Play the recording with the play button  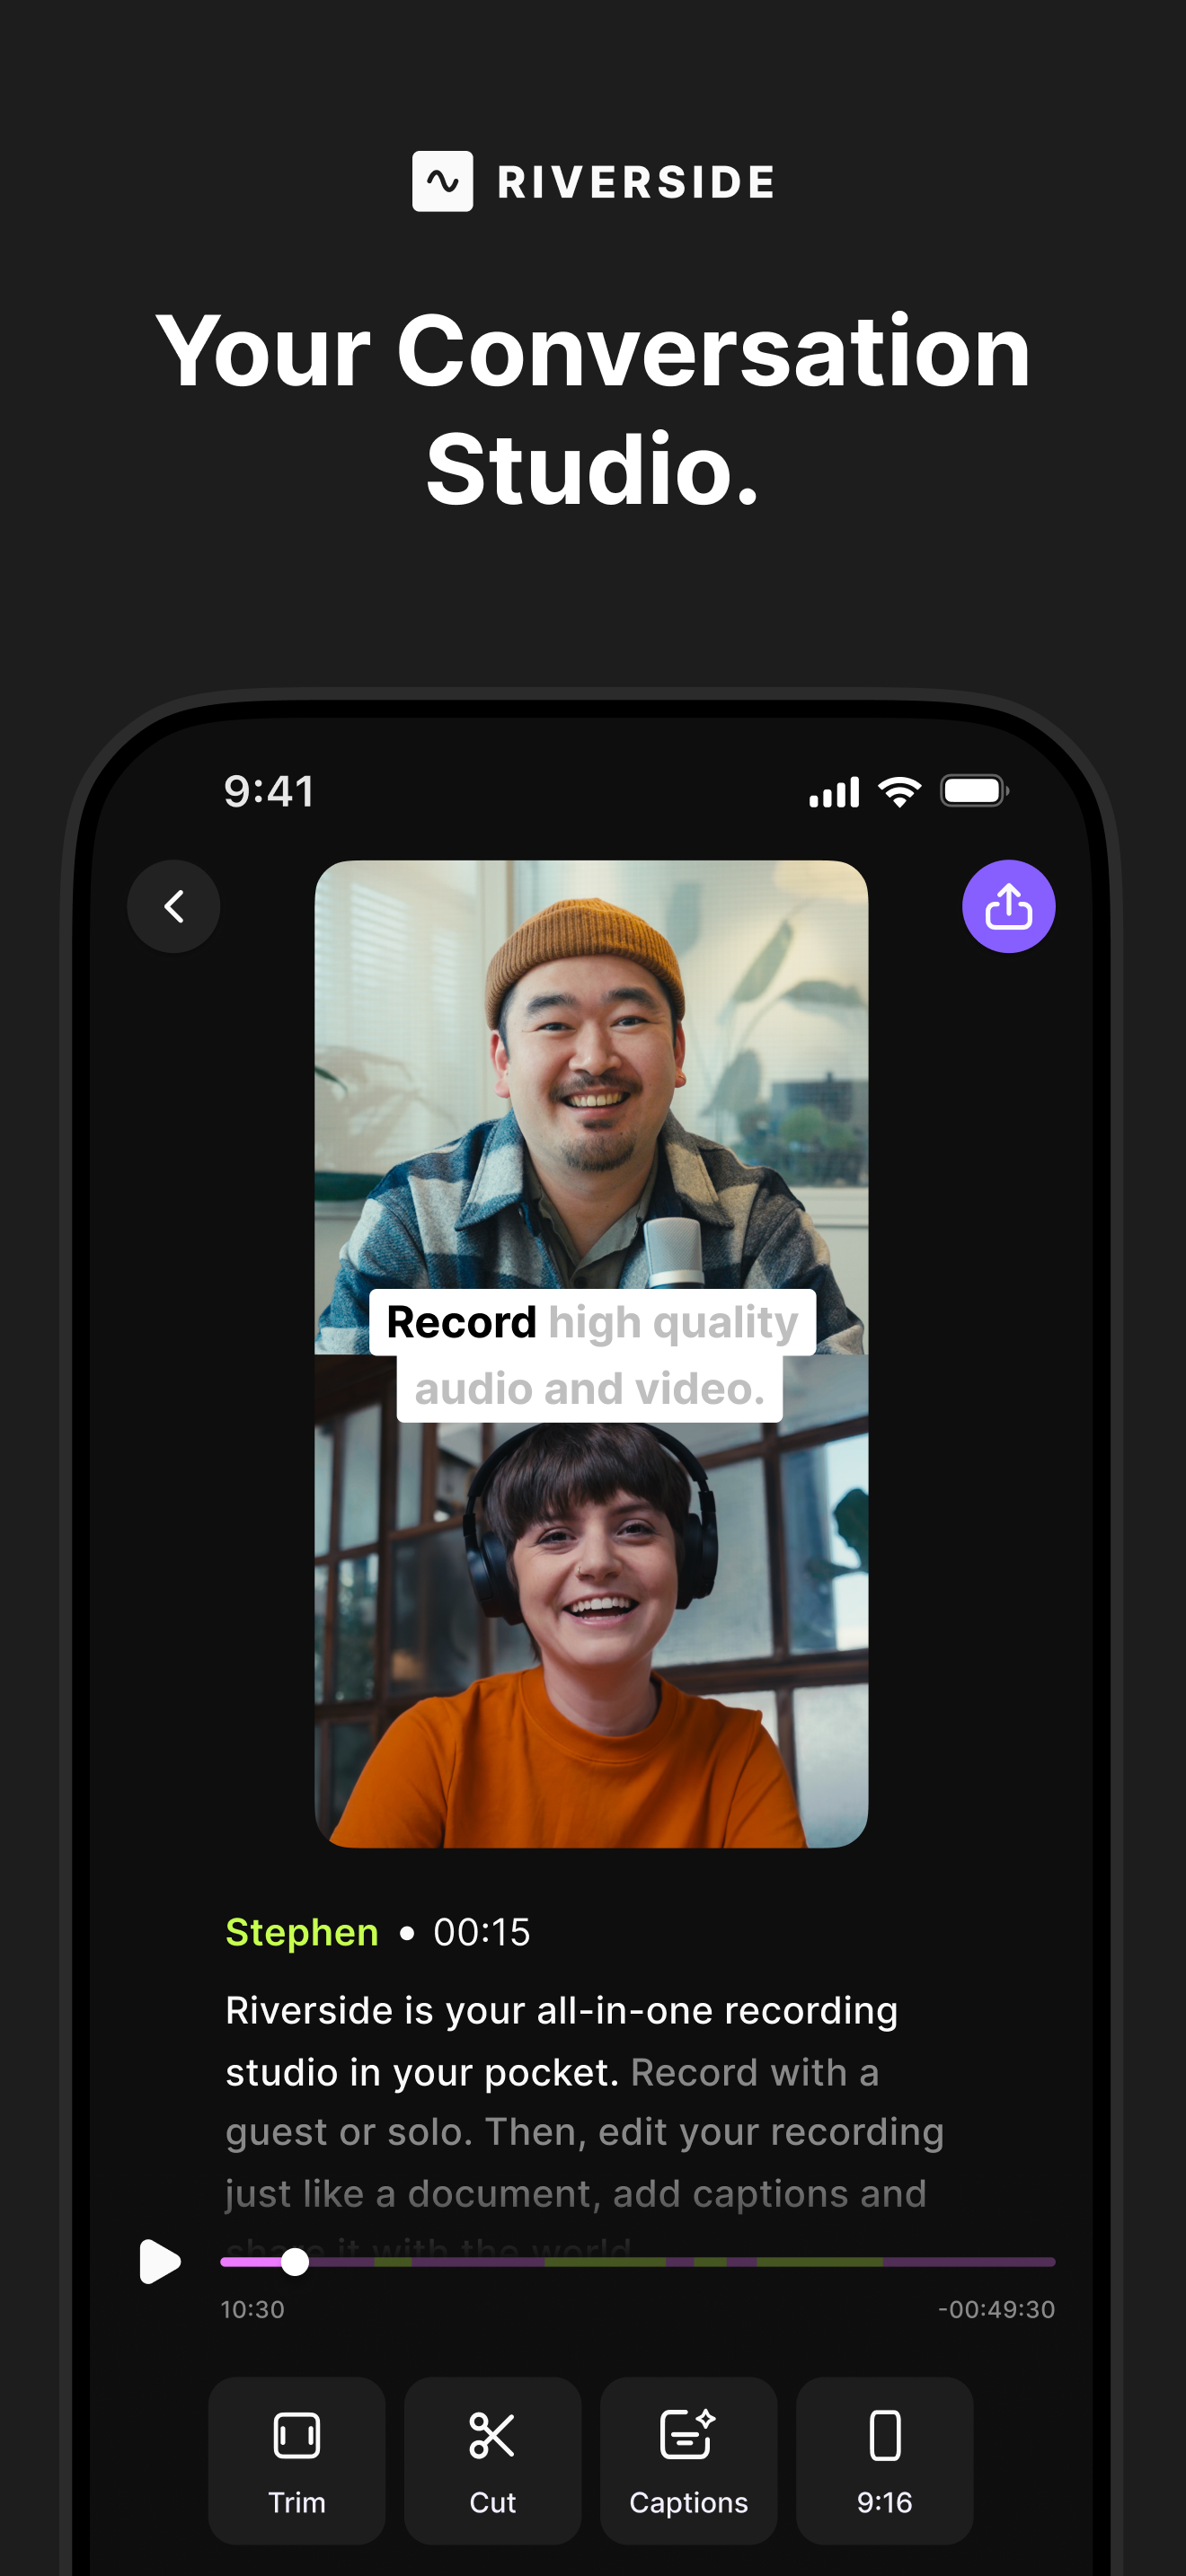tap(160, 2262)
